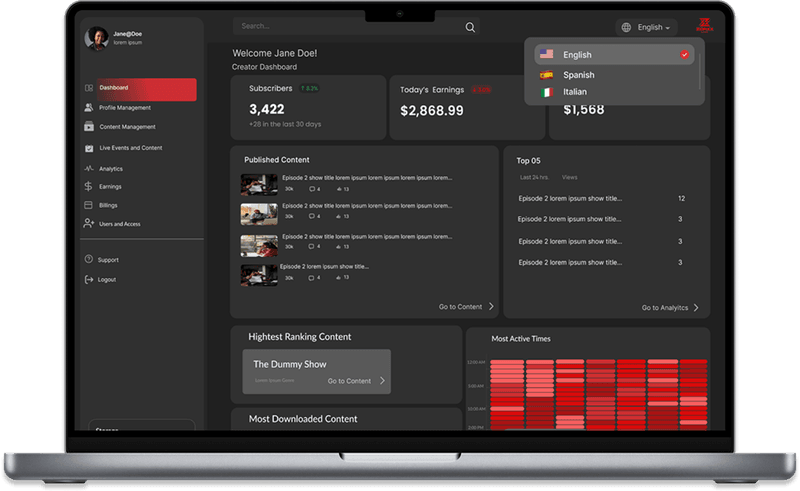Open the first Published Content thumbnail
Viewport: 800px width, 491px height.
[x=259, y=185]
